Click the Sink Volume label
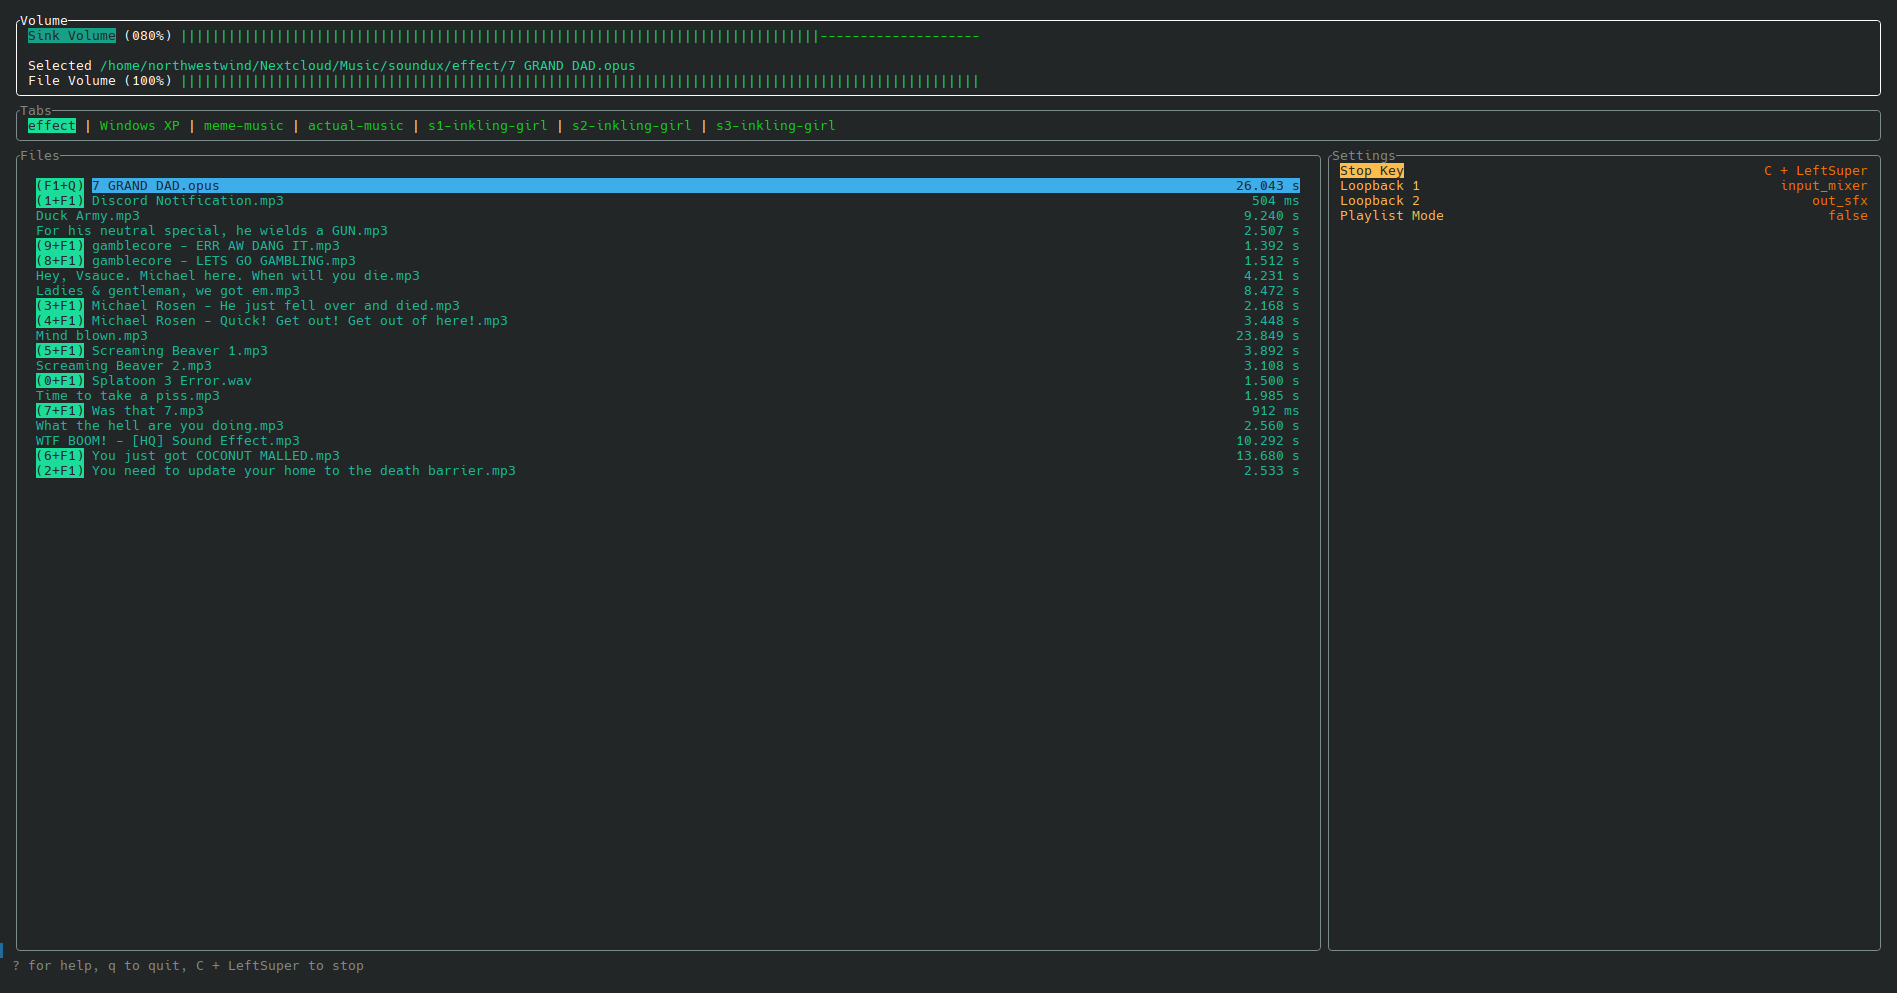Image resolution: width=1897 pixels, height=993 pixels. [x=72, y=36]
